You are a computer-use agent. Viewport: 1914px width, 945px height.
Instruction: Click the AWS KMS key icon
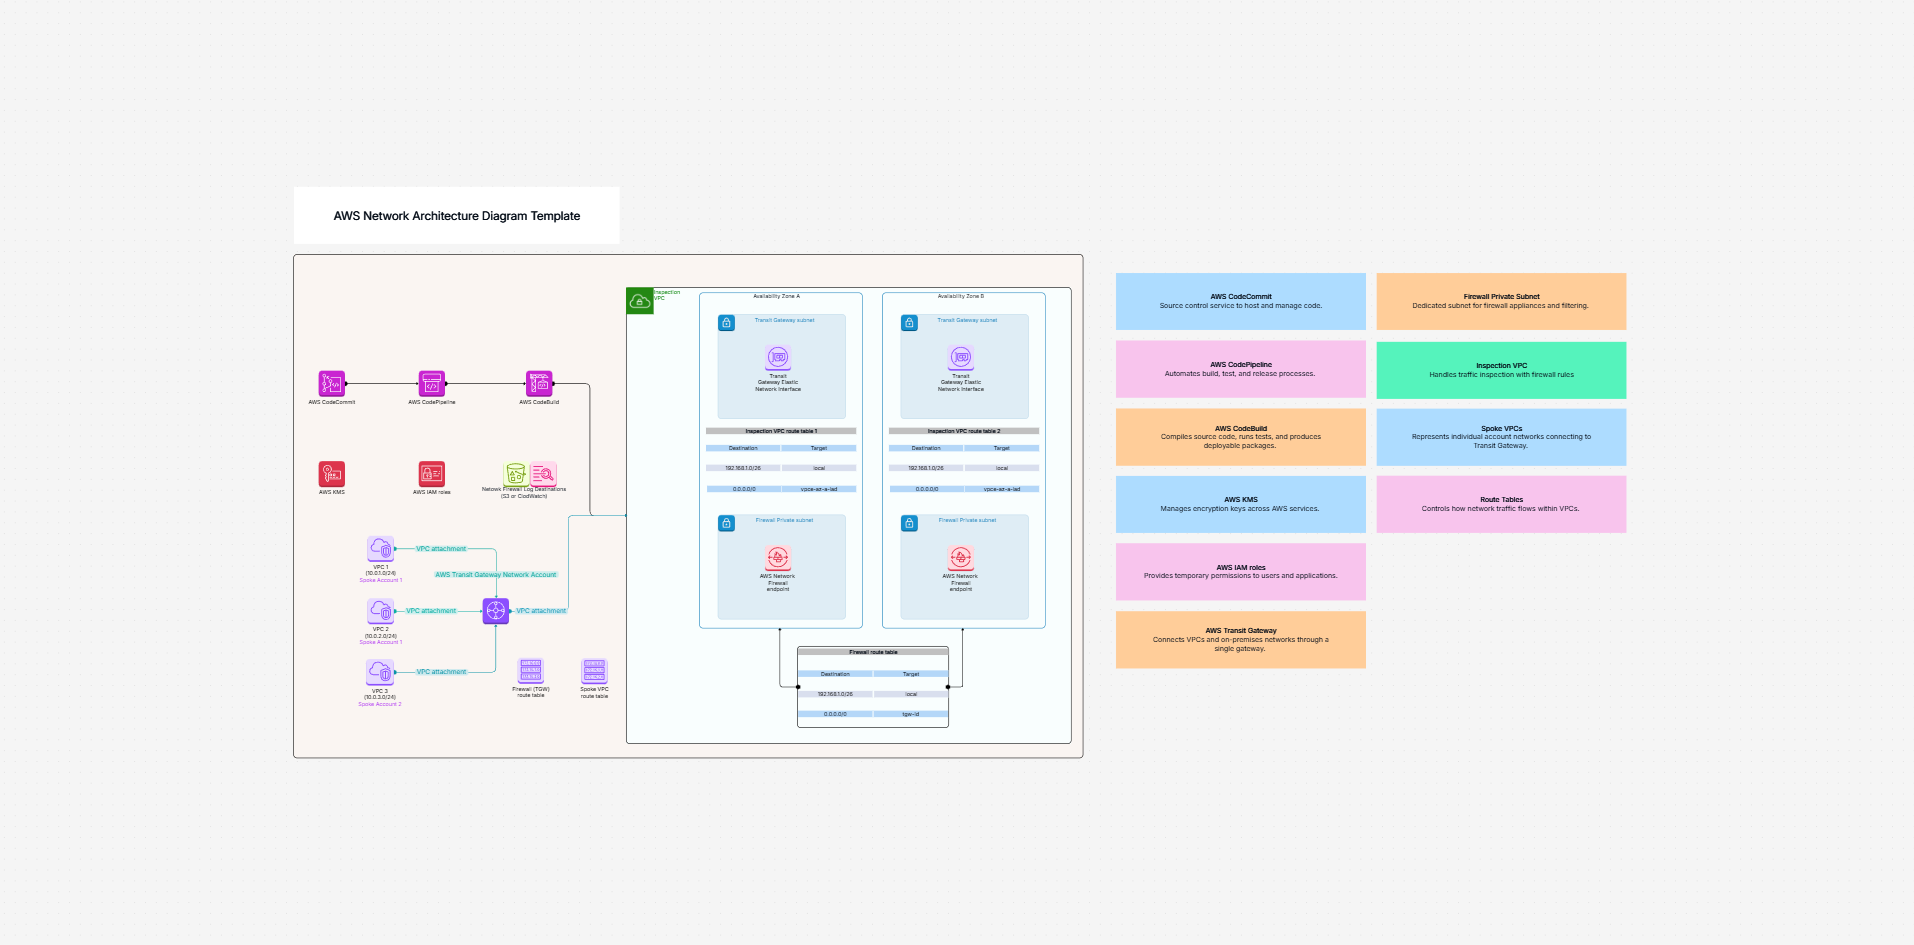332,474
